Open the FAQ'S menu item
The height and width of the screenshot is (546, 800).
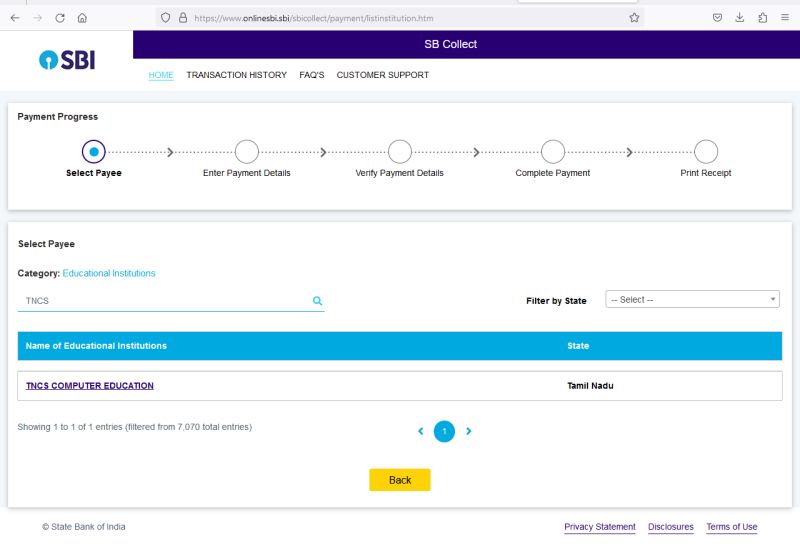coord(312,75)
